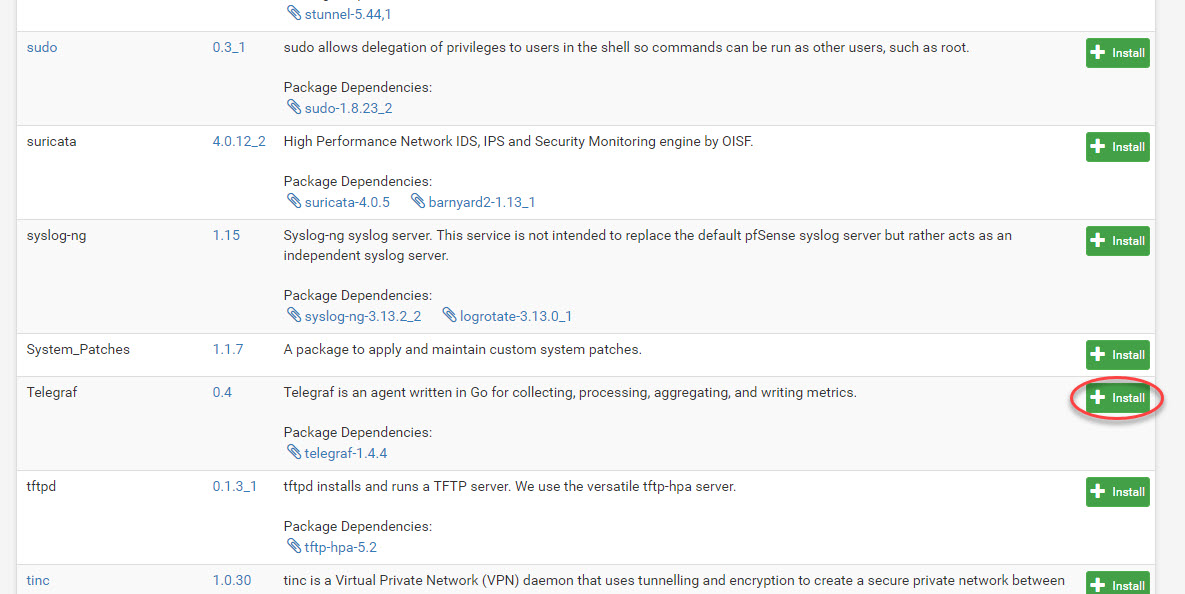The height and width of the screenshot is (594, 1185).
Task: Click Package Dependencies label under suricata
Action: (x=357, y=181)
